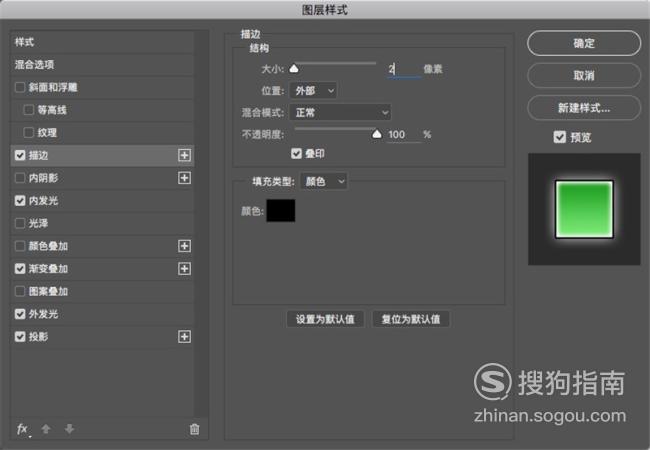Uncheck the 内发光 checkbox
650x450 pixels.
tap(20, 201)
